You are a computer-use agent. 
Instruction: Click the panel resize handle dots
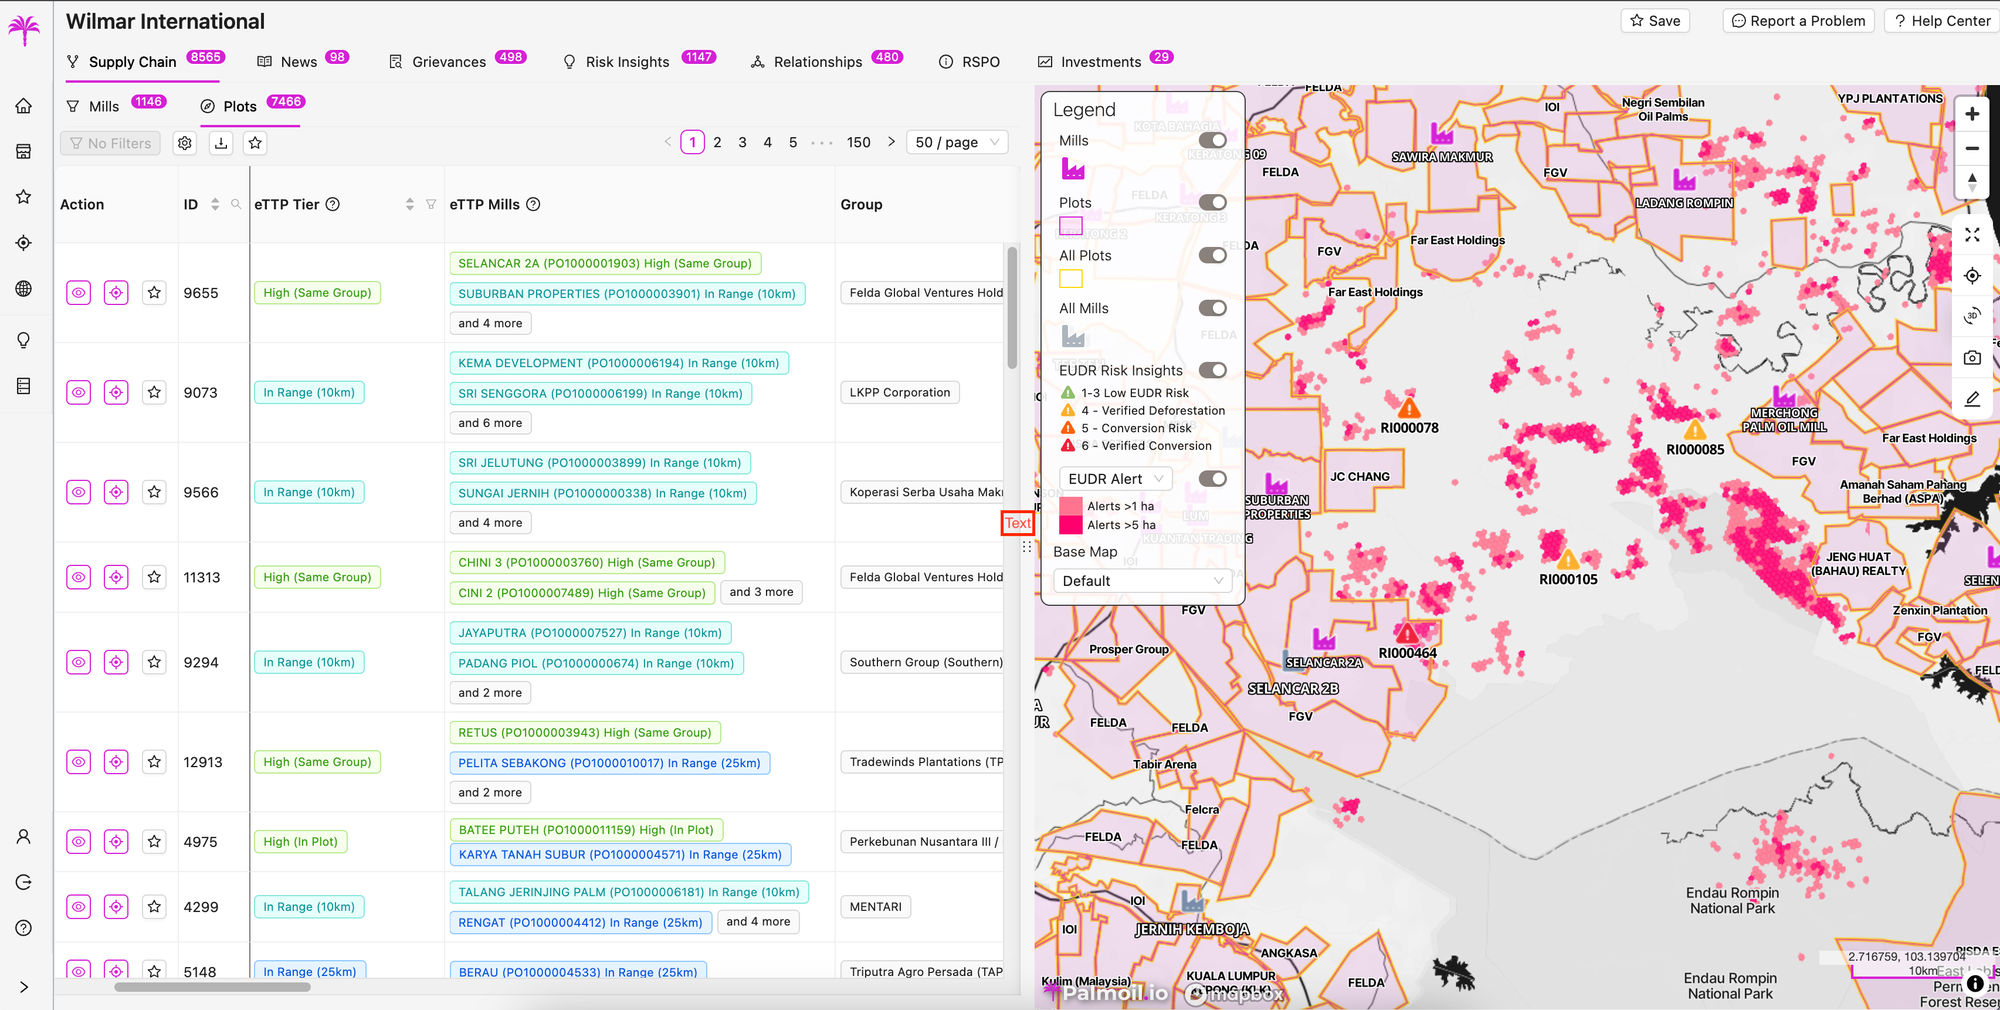pyautogui.click(x=1027, y=547)
